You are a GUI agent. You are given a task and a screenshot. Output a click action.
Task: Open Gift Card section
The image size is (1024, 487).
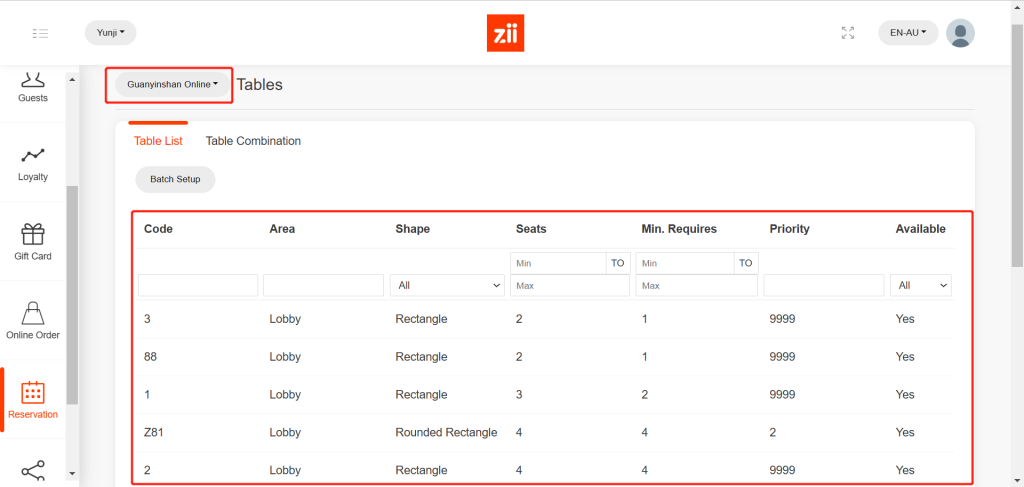tap(33, 243)
